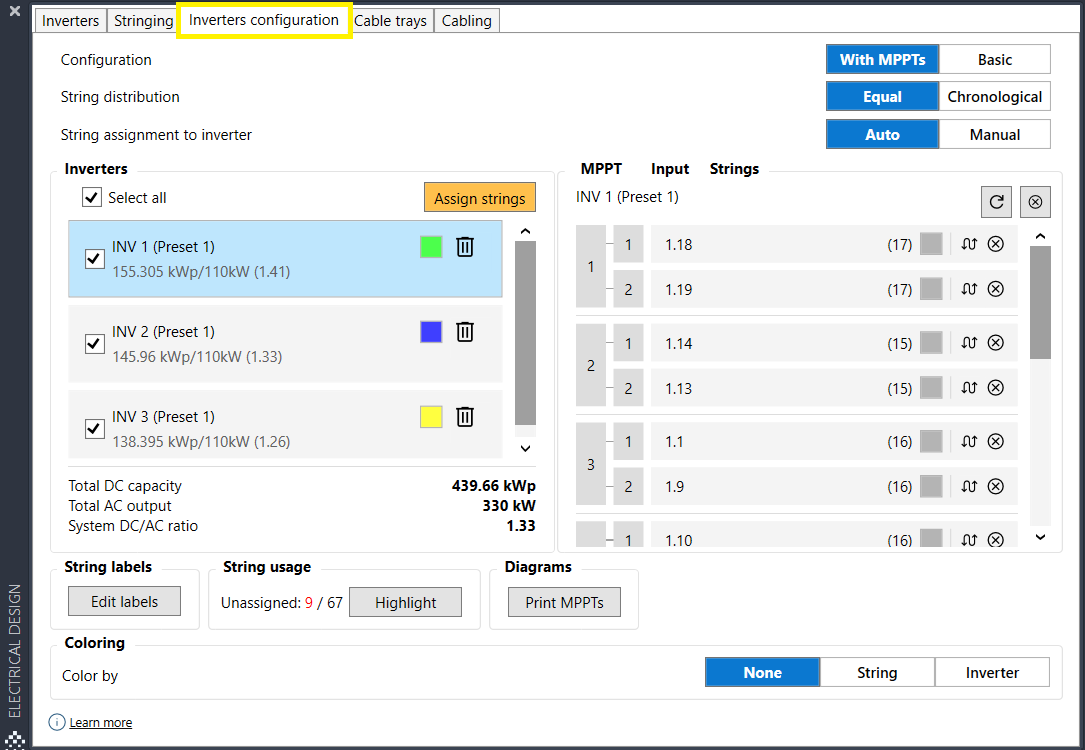Remove string 1.14 from MPPT 2

coord(995,342)
